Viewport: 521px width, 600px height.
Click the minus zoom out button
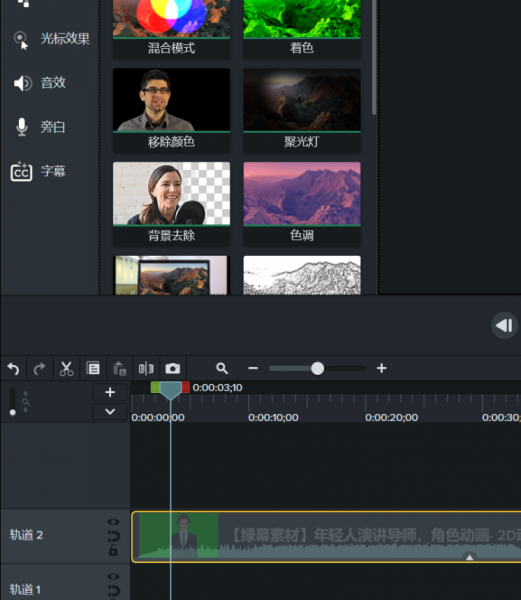pos(253,368)
